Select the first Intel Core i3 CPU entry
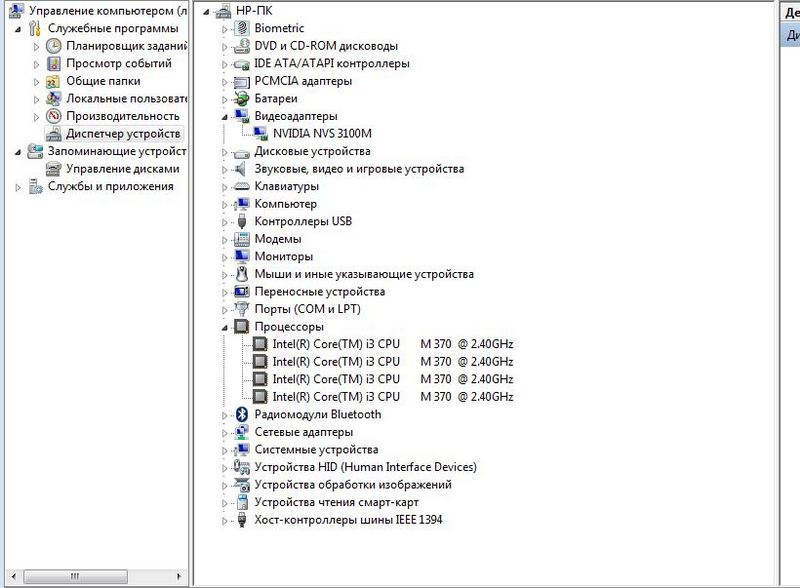The width and height of the screenshot is (800, 588). [392, 345]
